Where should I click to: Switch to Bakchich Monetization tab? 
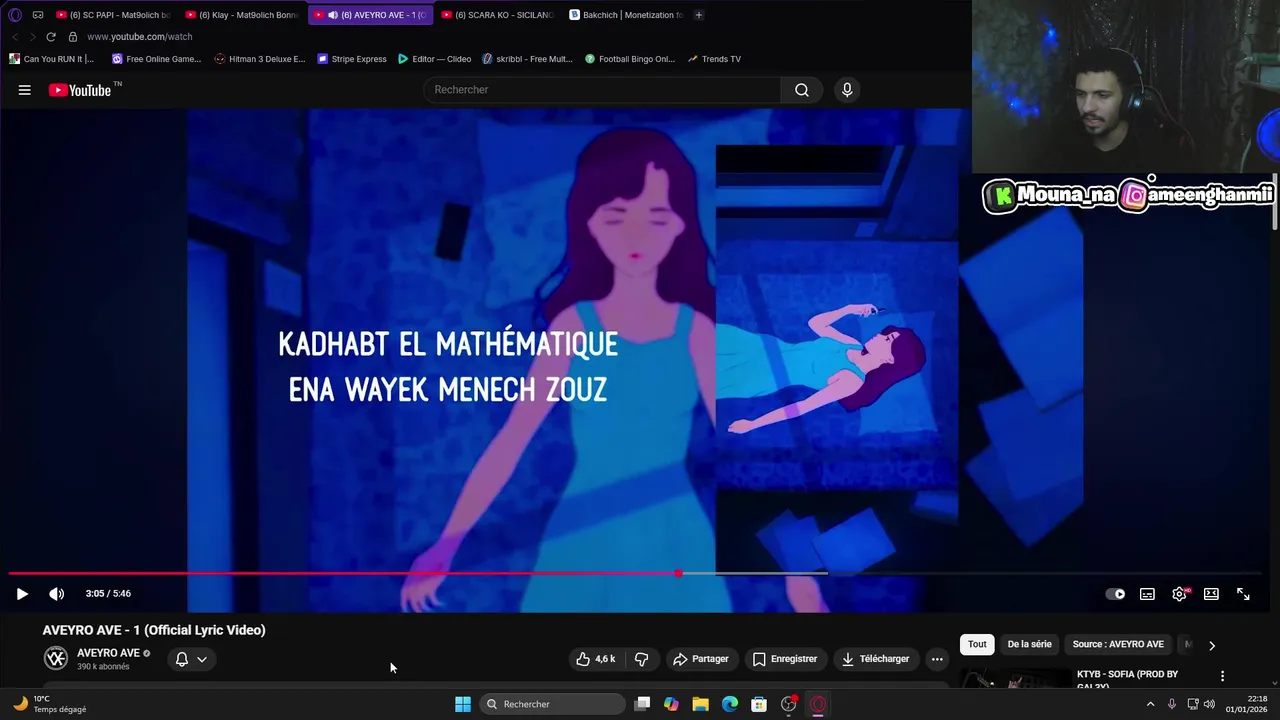(626, 15)
